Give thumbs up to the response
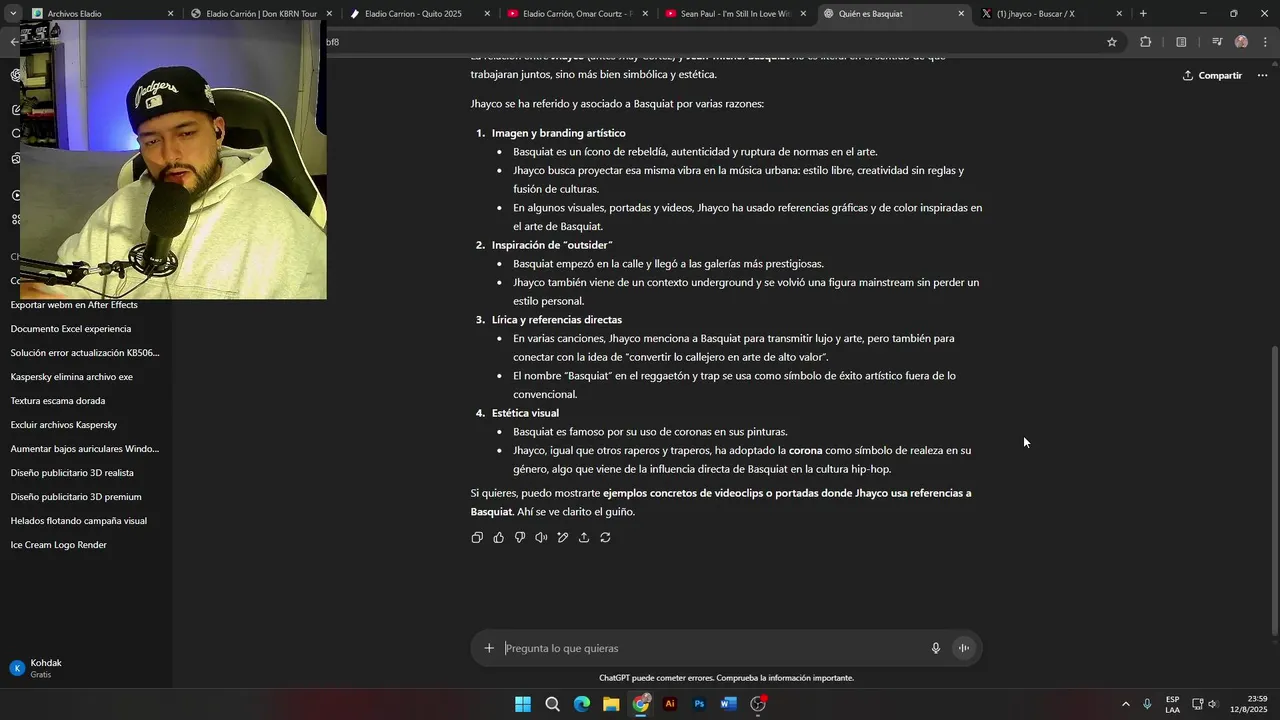This screenshot has width=1280, height=720. coord(498,537)
